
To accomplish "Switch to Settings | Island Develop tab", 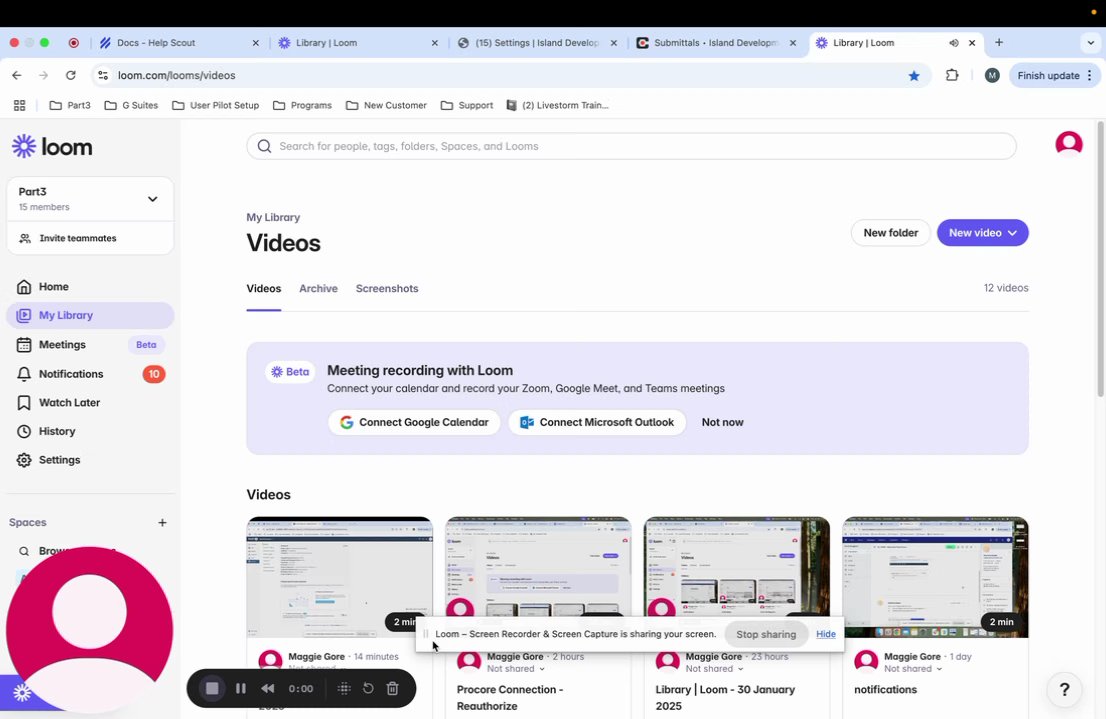I will 537,43.
